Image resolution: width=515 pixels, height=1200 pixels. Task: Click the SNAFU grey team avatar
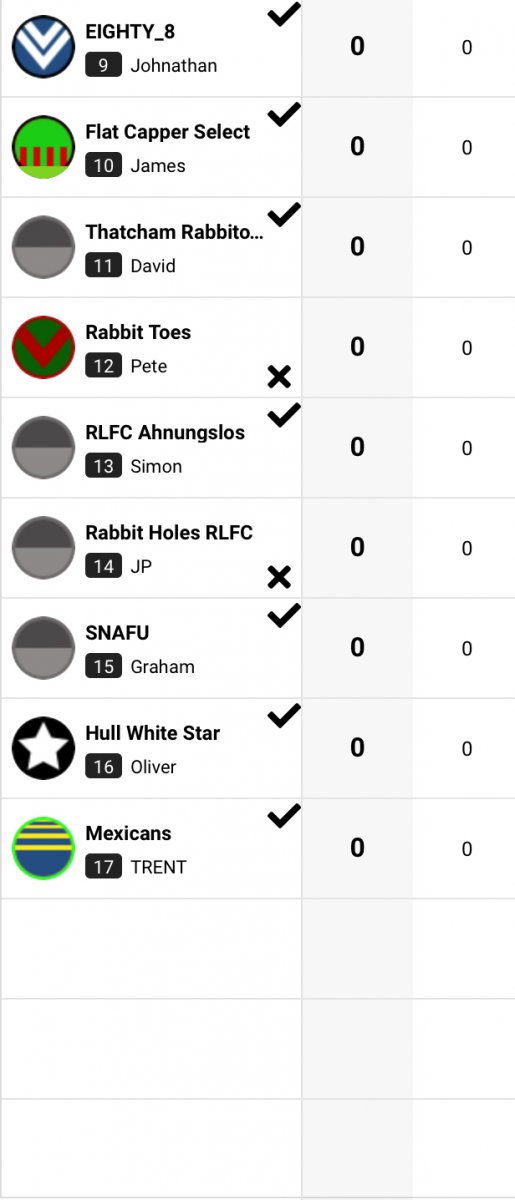pyautogui.click(x=44, y=648)
